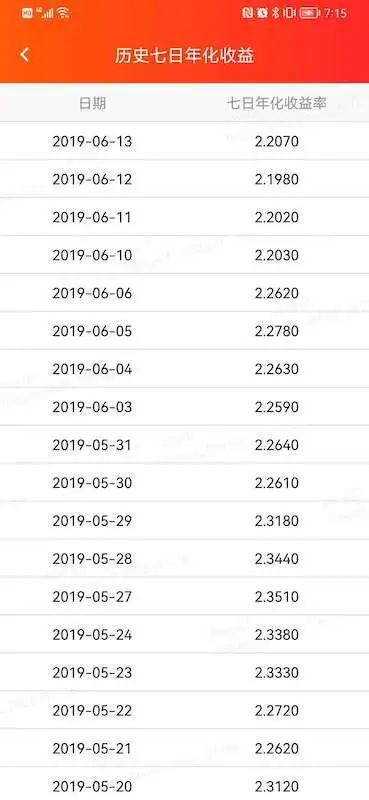Screen dimensions: 369x800
Task: Tap the 2019-05-20 date row
Action: tap(184, 784)
